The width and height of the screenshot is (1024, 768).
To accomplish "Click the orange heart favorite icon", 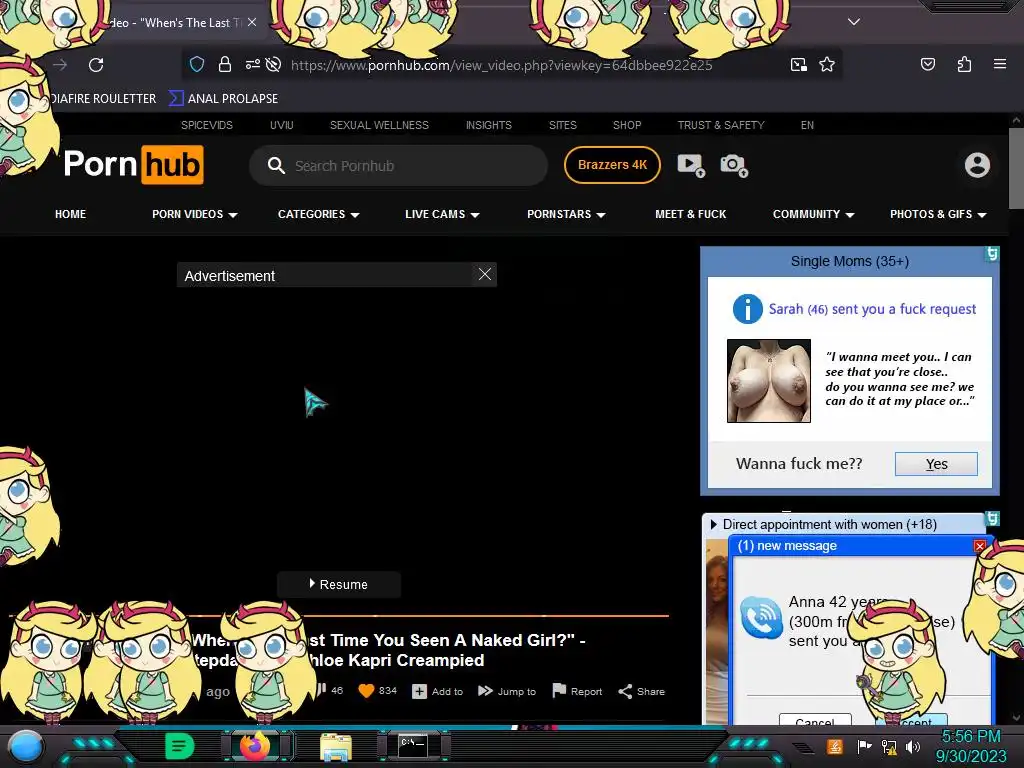I will [x=366, y=691].
